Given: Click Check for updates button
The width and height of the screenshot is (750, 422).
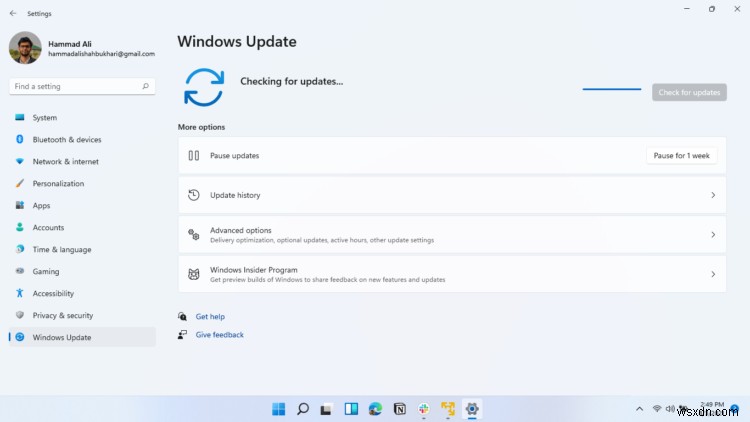Looking at the screenshot, I should 689,92.
